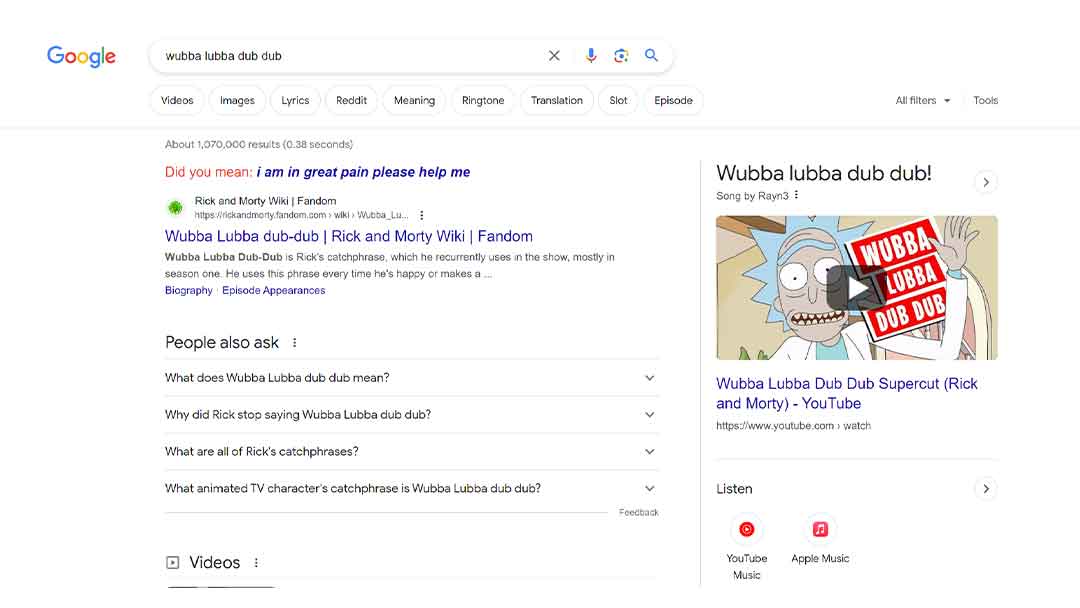Click the 'About 1,070,000 results' text

click(x=258, y=145)
